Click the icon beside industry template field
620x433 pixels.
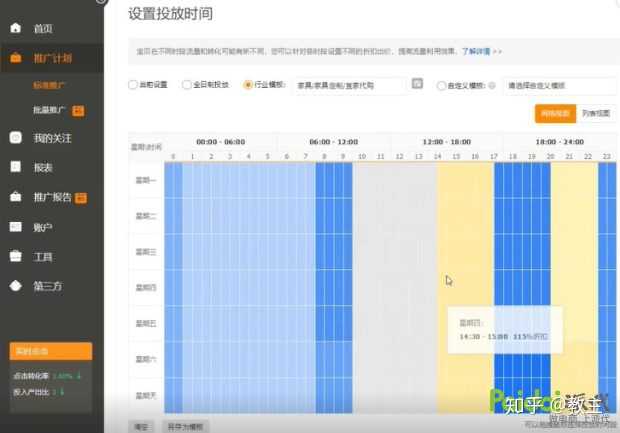coord(417,84)
